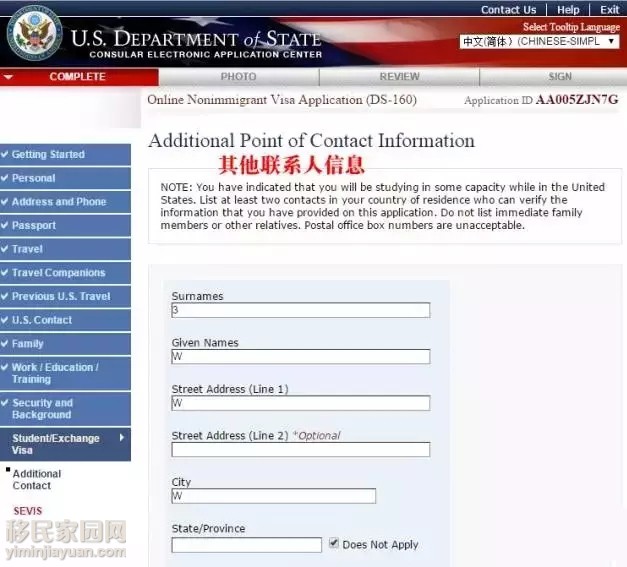627x567 pixels.
Task: Focus the optional Street Address Line 2 field
Action: point(301,449)
